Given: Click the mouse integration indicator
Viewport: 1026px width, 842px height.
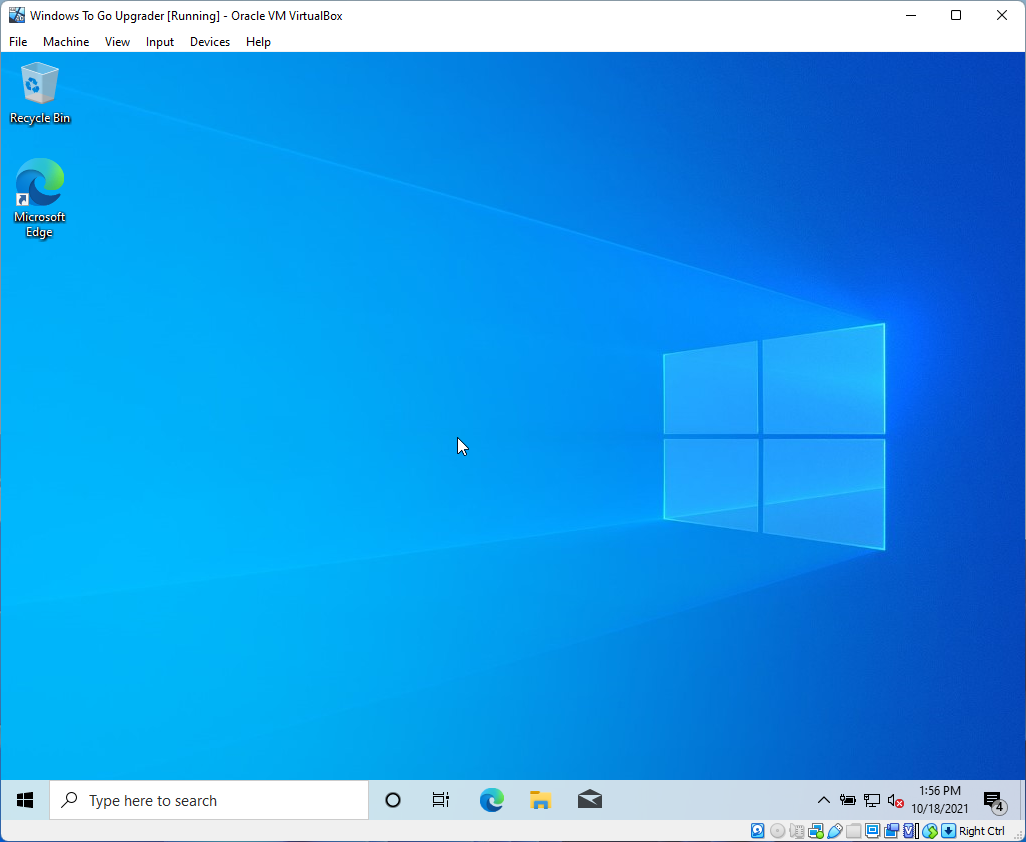Looking at the screenshot, I should [x=930, y=831].
